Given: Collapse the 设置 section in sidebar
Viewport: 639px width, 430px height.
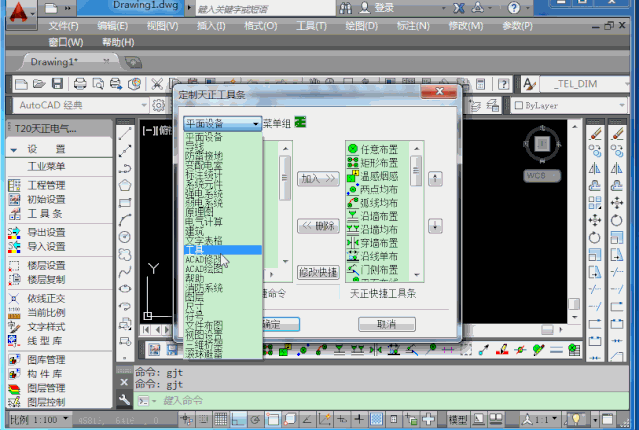Looking at the screenshot, I should [14, 150].
